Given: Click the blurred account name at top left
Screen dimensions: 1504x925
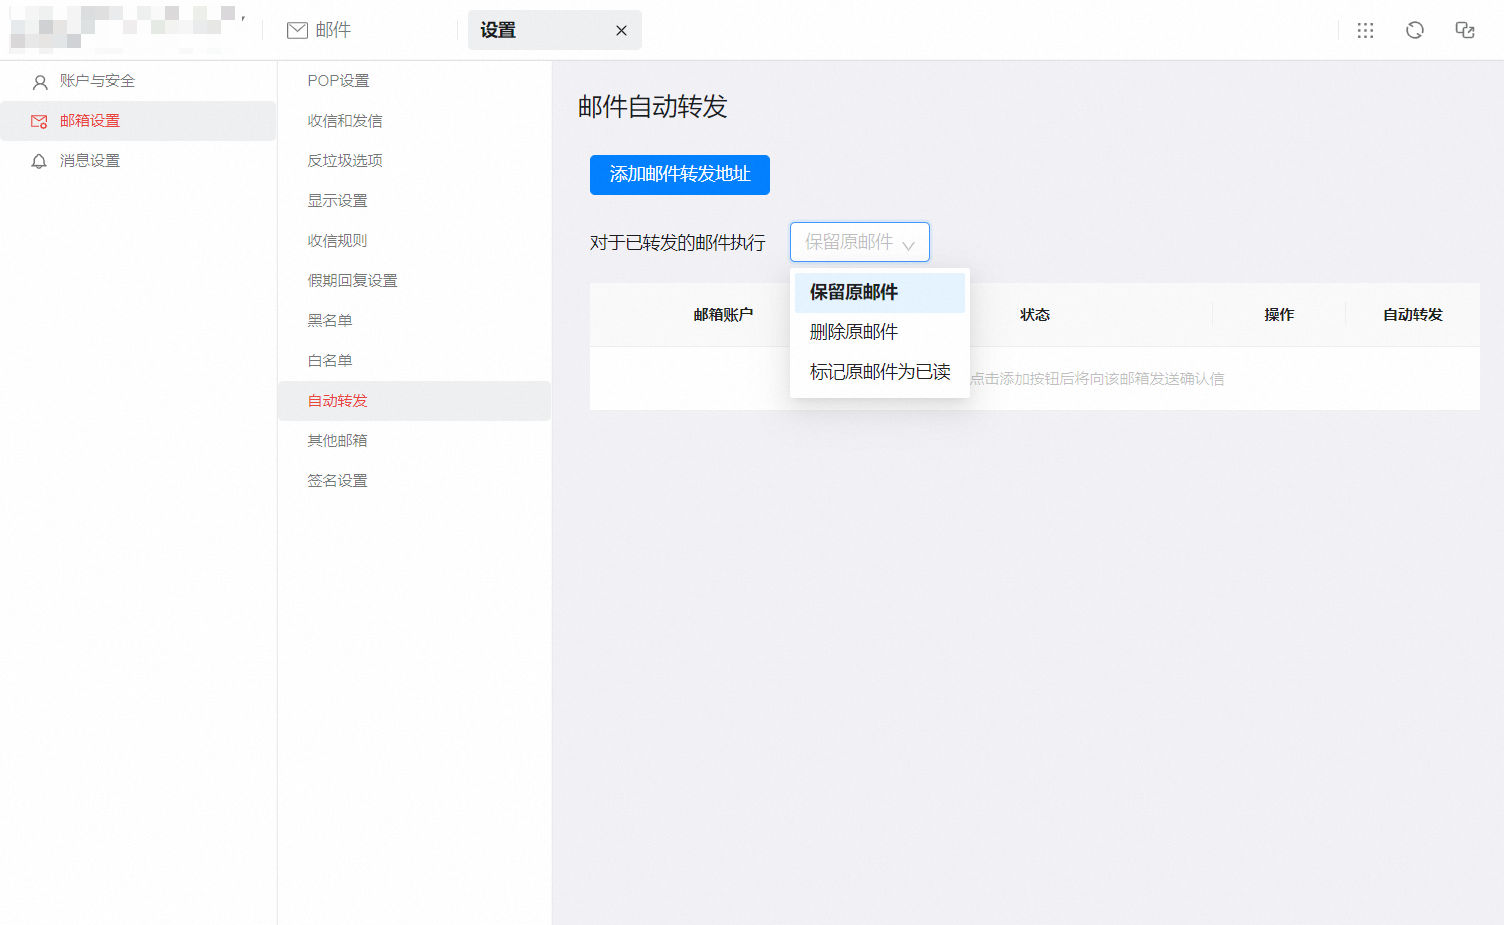Looking at the screenshot, I should point(127,28).
